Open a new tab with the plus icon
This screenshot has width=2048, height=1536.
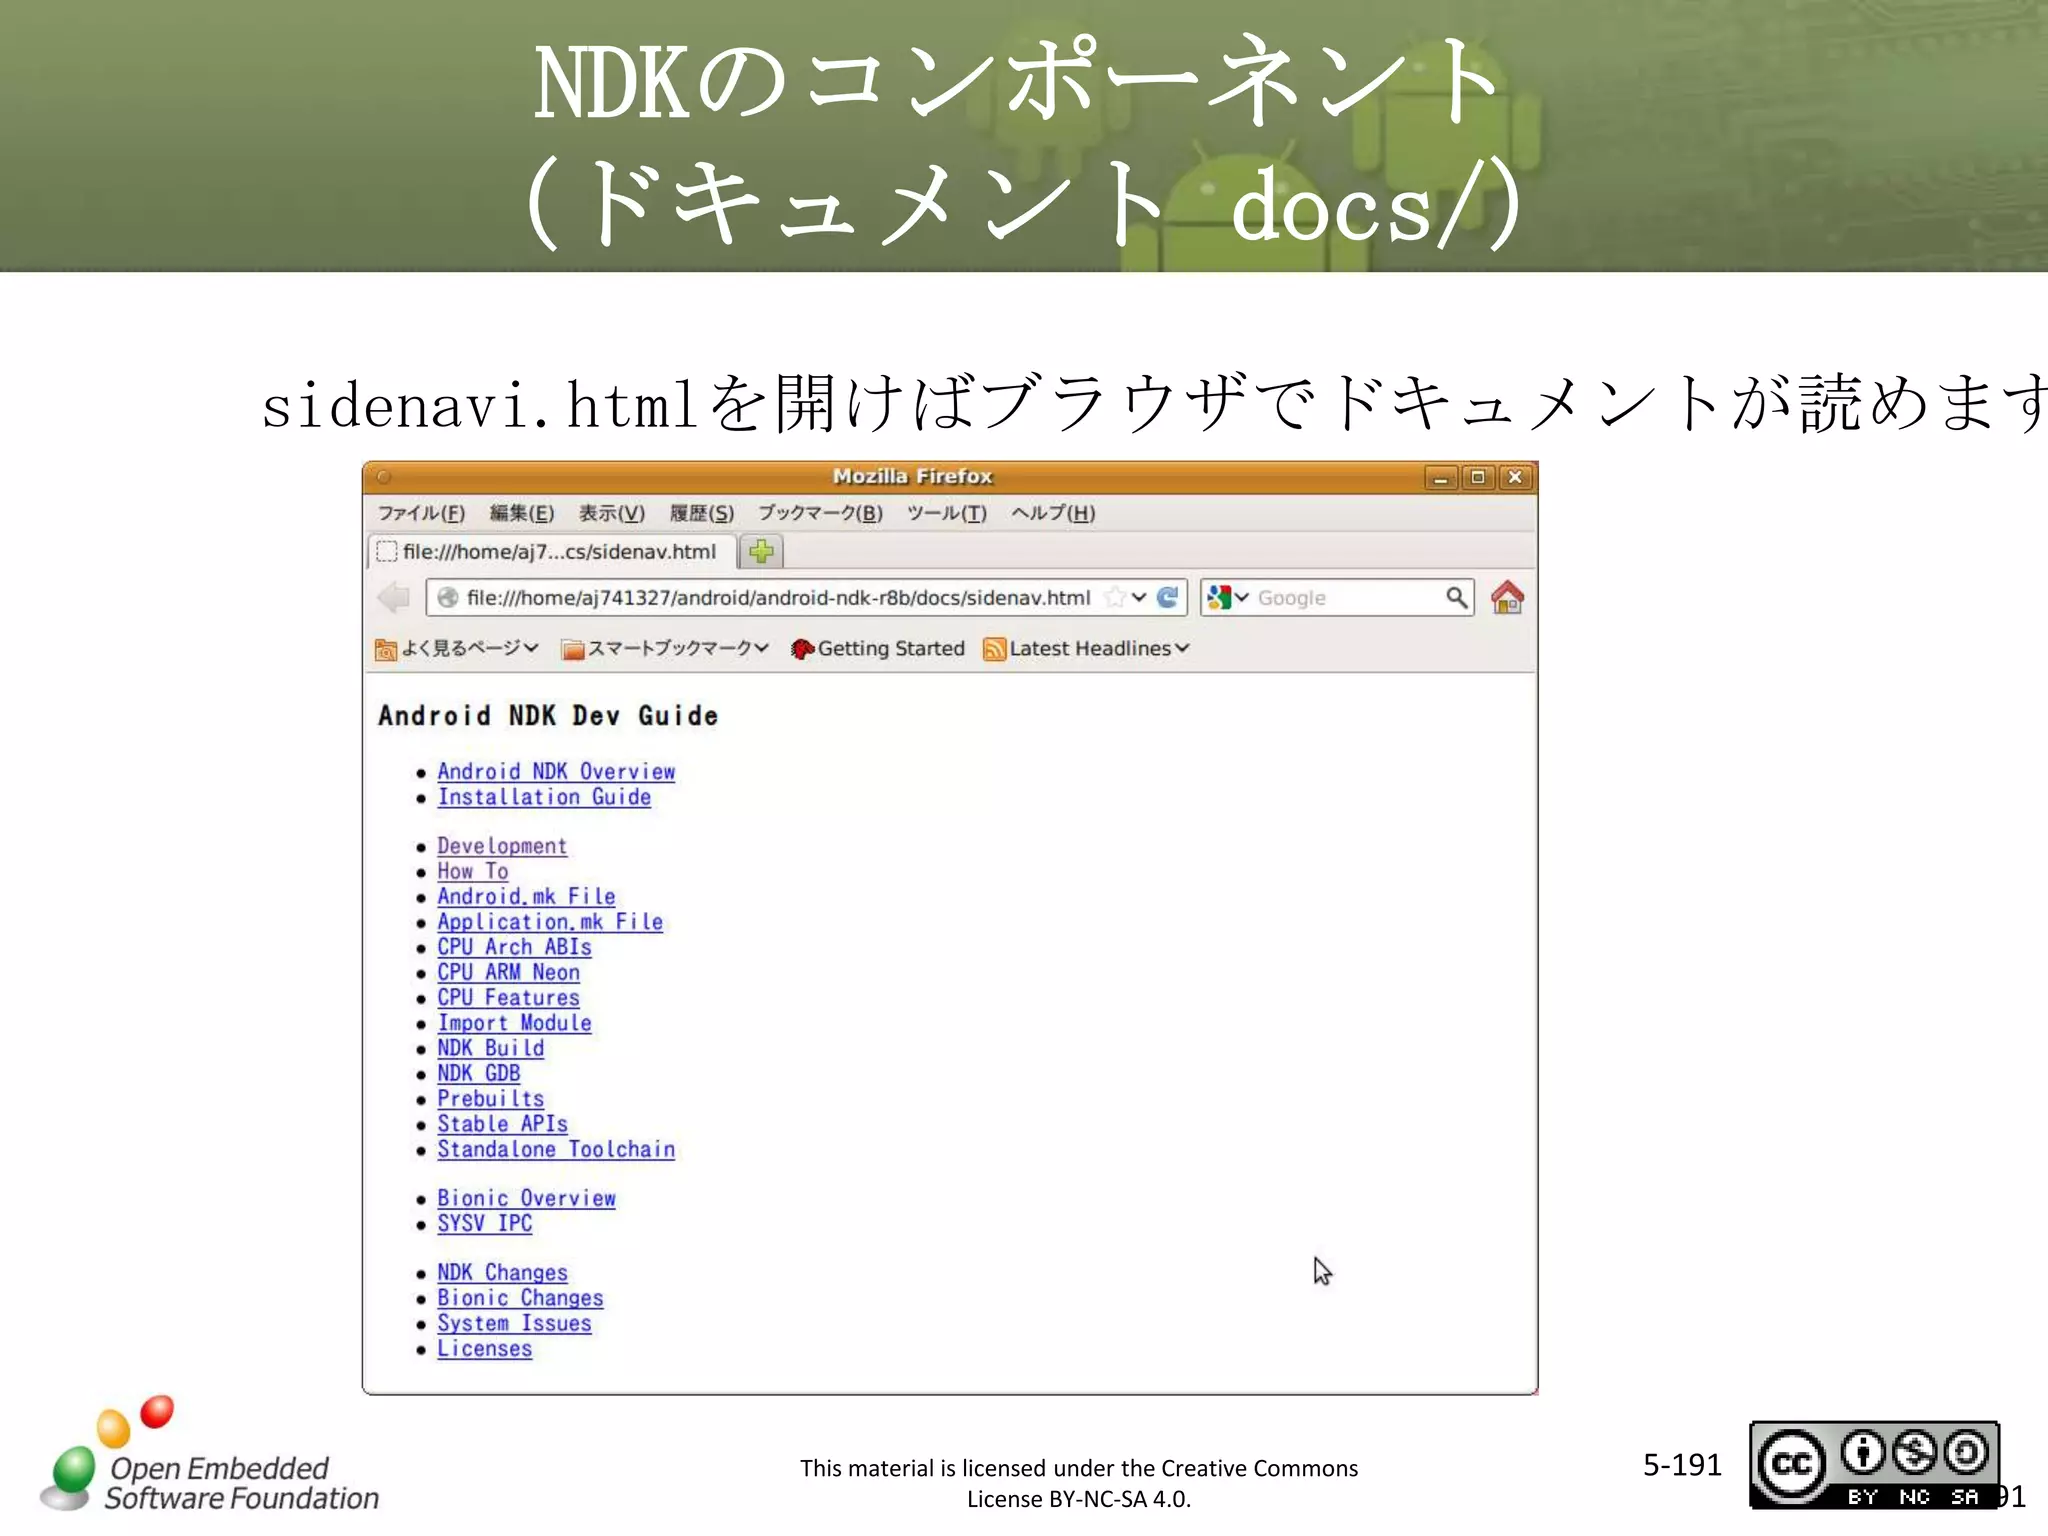pyautogui.click(x=762, y=551)
